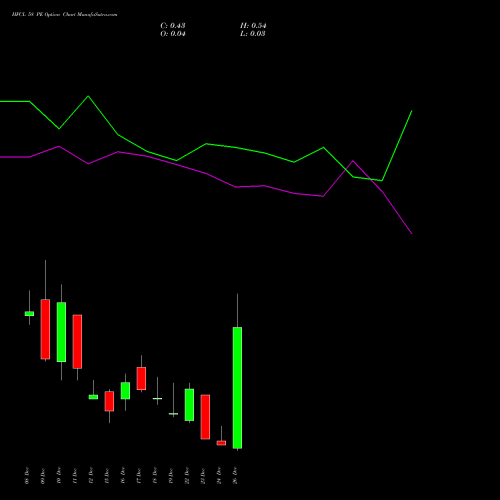This screenshot has height=500, width=500.
Task: Select the 12 Dec date label
Action: pyautogui.click(x=91, y=475)
